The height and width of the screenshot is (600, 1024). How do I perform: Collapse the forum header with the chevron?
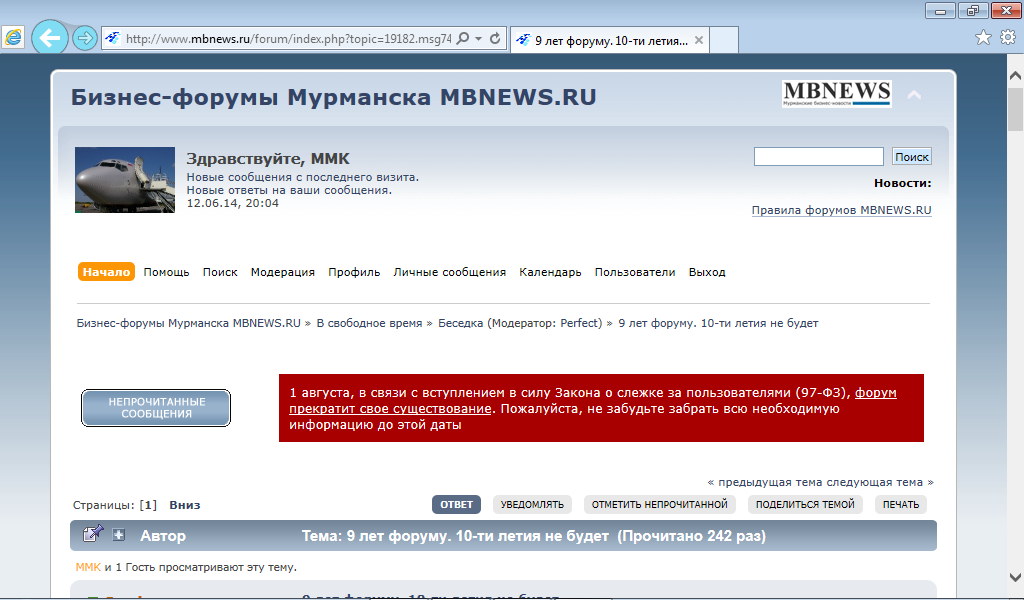click(914, 96)
